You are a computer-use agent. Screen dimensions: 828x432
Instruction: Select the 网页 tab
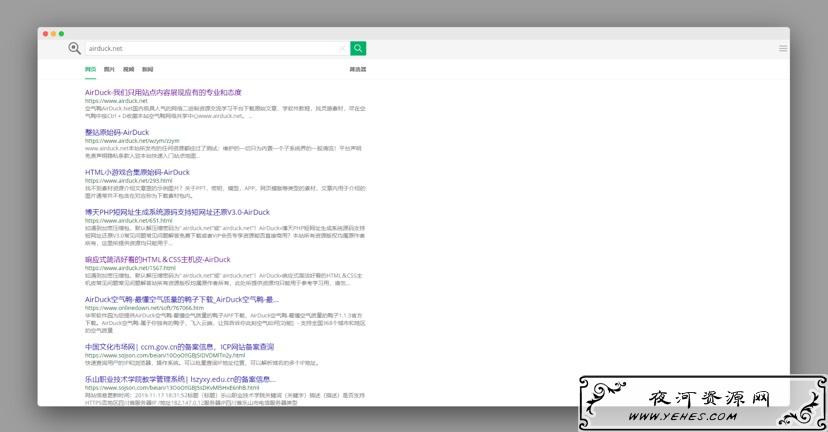[x=90, y=69]
